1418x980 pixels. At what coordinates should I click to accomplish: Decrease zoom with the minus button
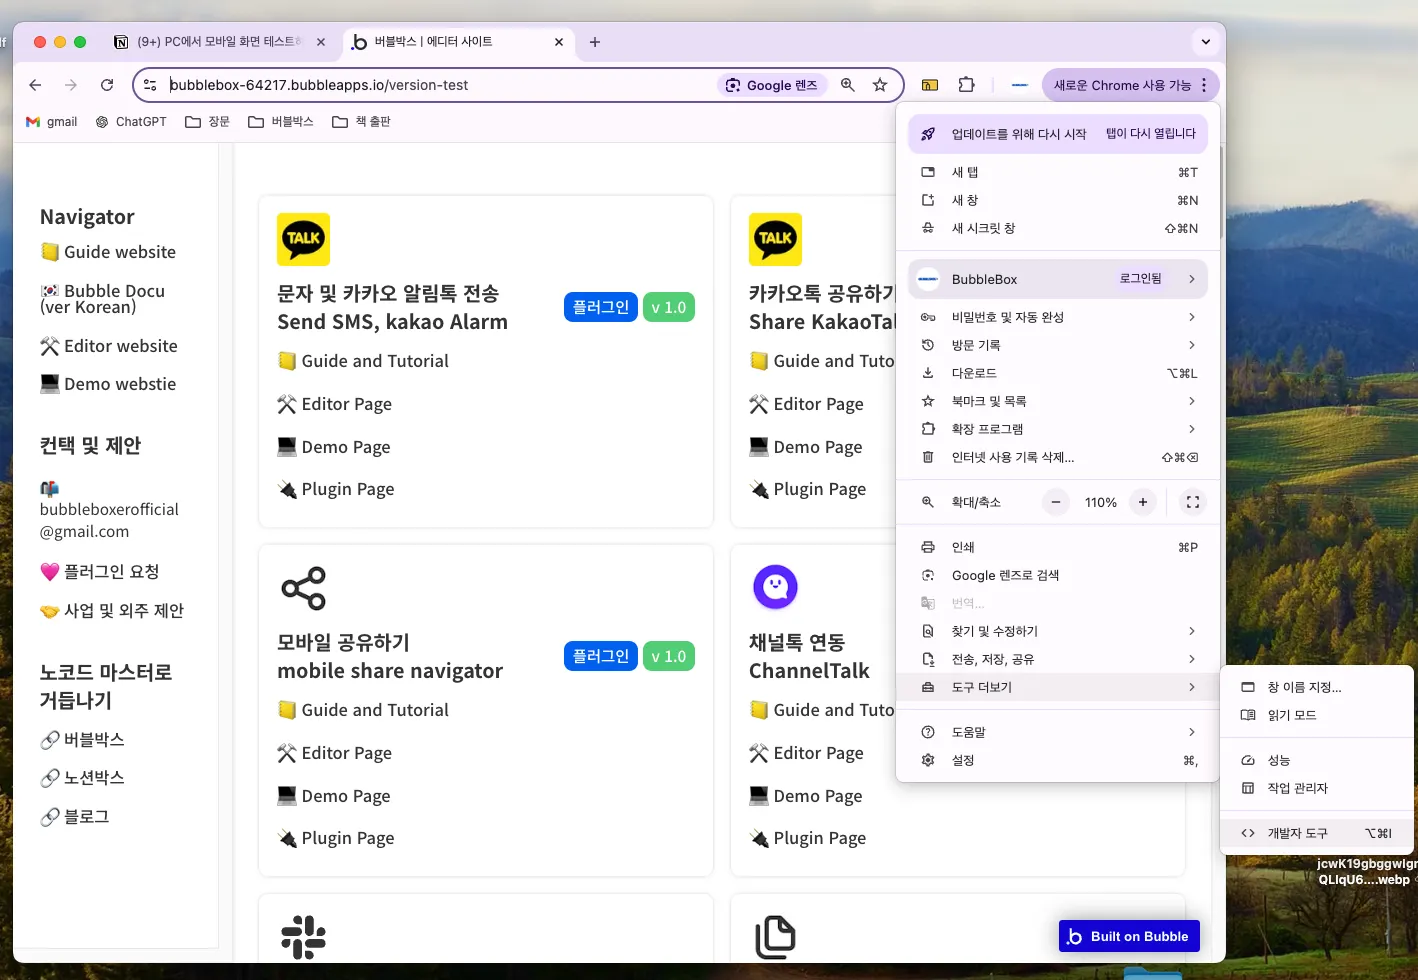1056,502
